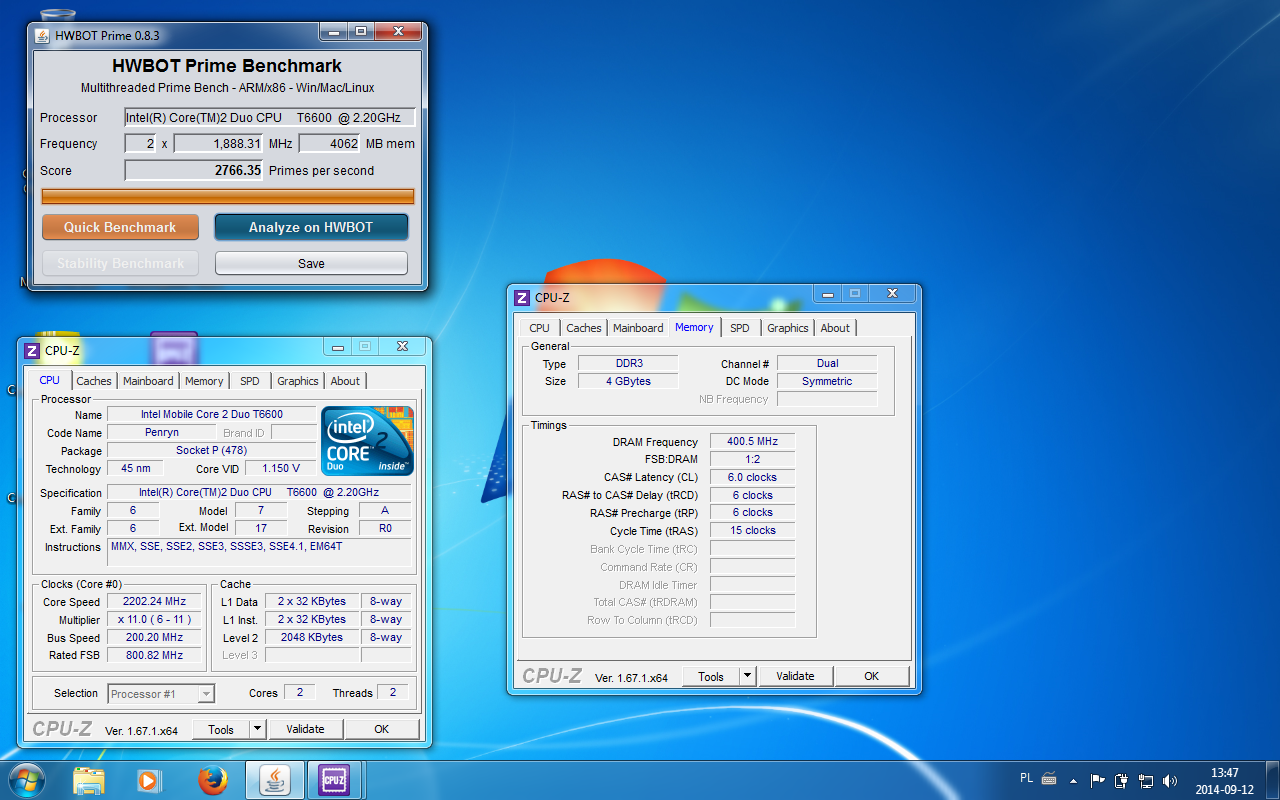Click the Cycle Time 15 clocks value
Viewport: 1280px width, 800px height.
(x=752, y=530)
